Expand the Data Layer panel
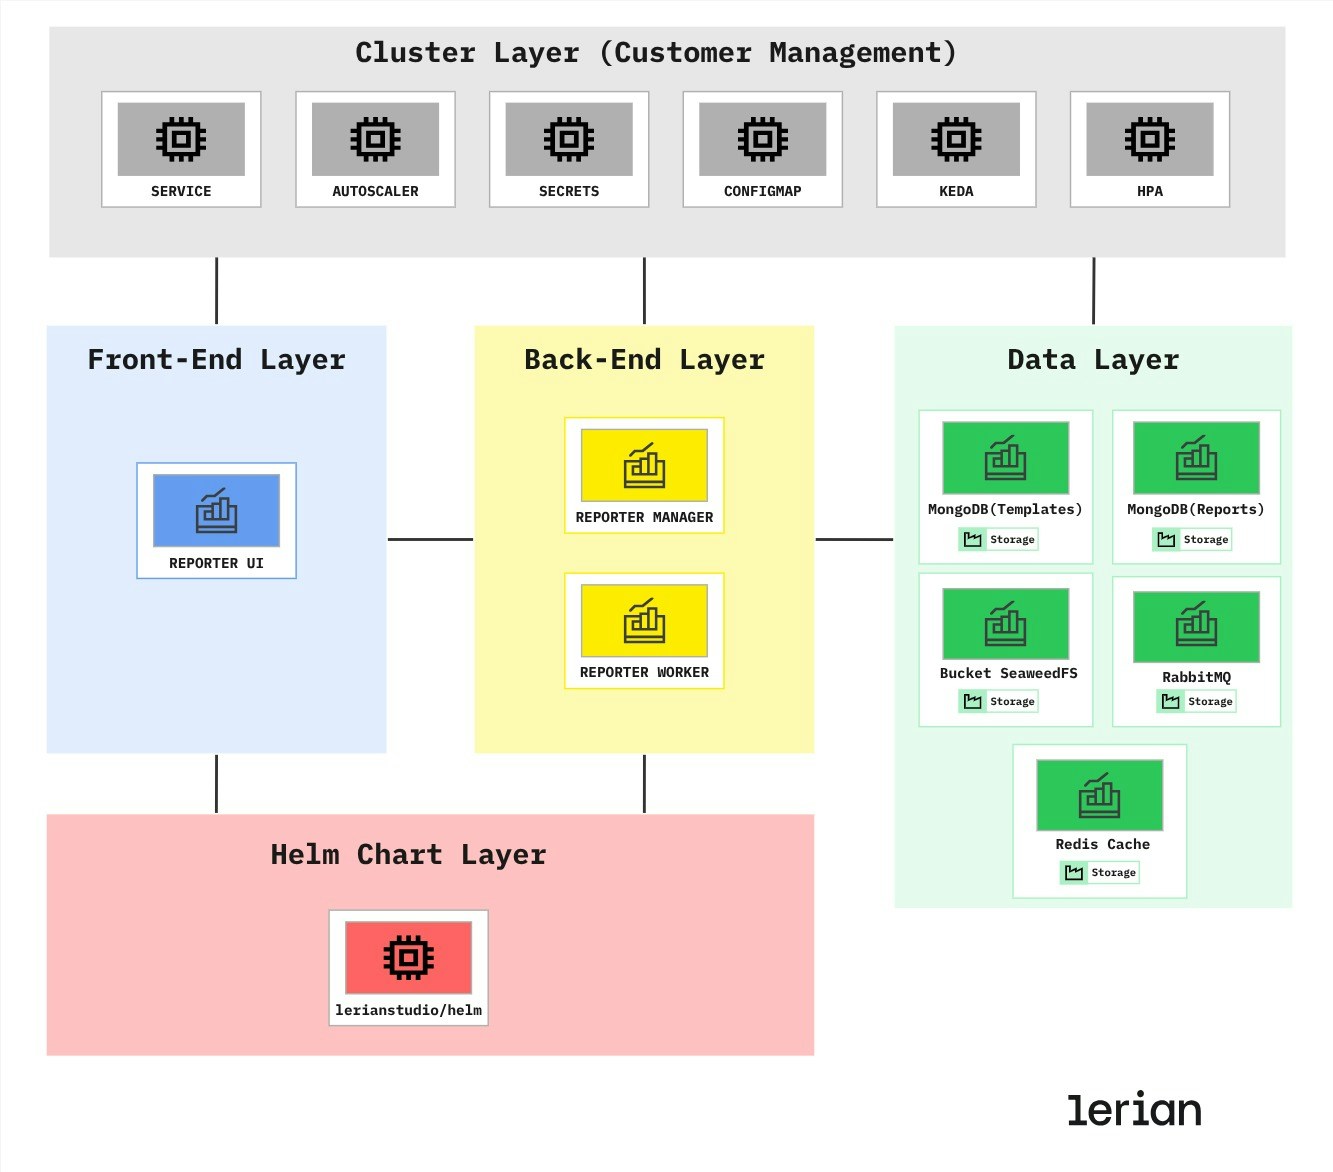1333x1172 pixels. coord(1093,359)
